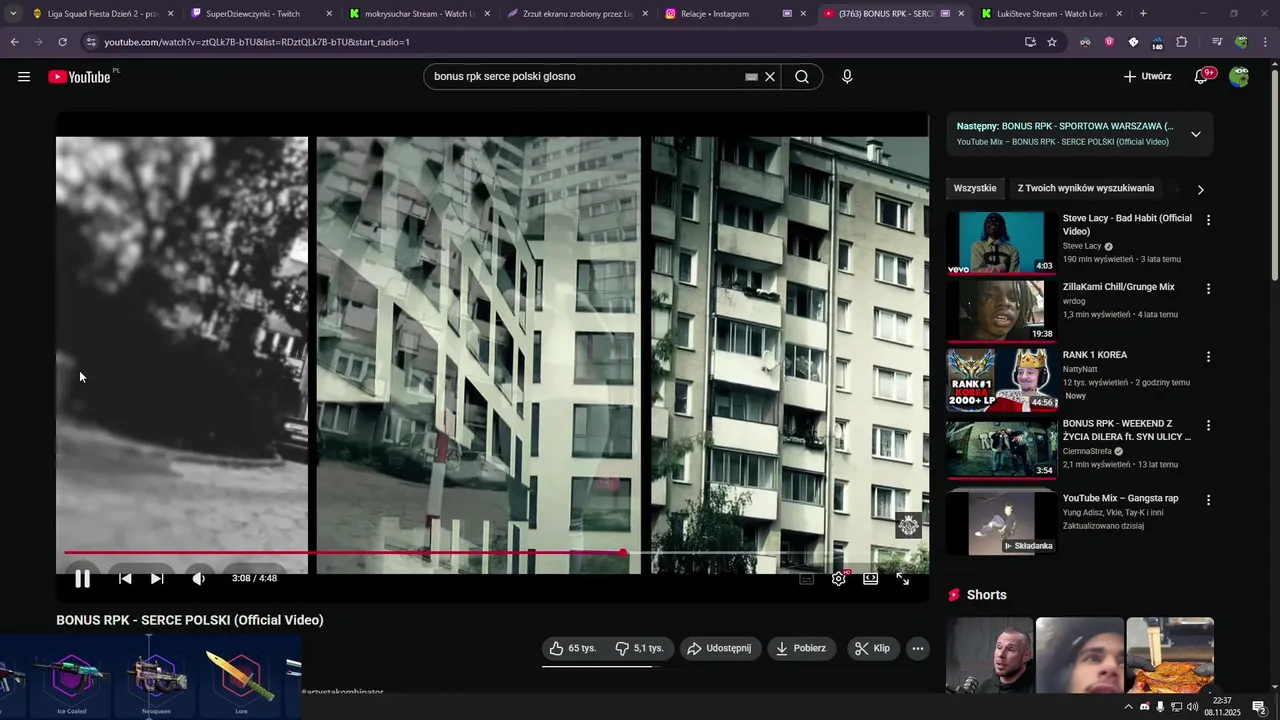Open YouTube Mix – Gangsta rap playlist
The height and width of the screenshot is (720, 1280).
[1120, 498]
